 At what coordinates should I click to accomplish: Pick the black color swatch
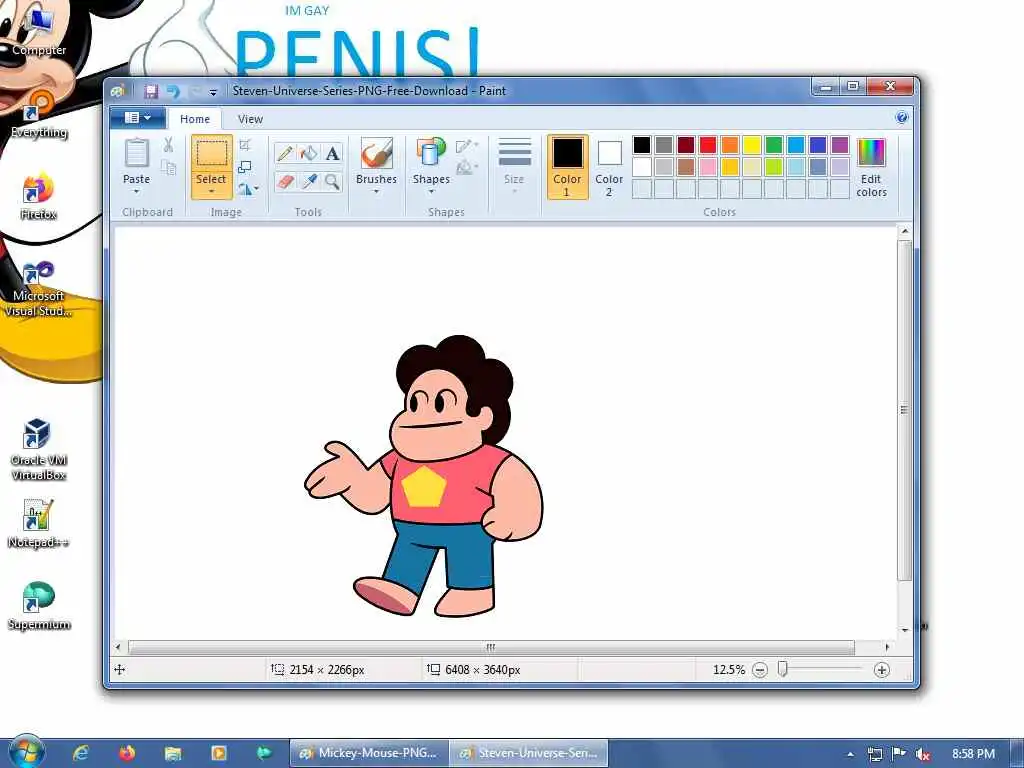pos(642,145)
